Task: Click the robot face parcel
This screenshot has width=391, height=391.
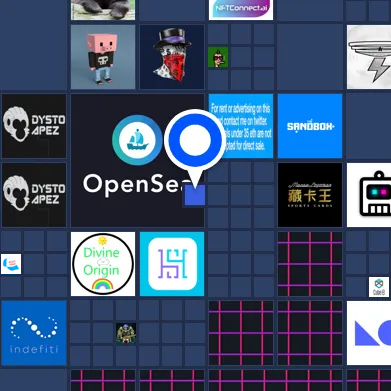Action: [x=369, y=195]
